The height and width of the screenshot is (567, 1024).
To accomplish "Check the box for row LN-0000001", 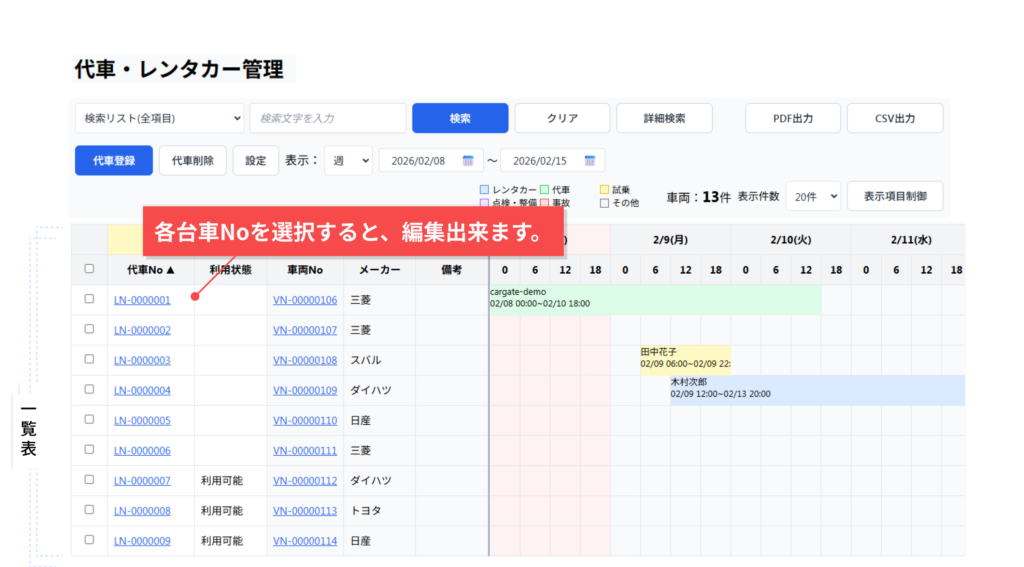I will click(89, 299).
